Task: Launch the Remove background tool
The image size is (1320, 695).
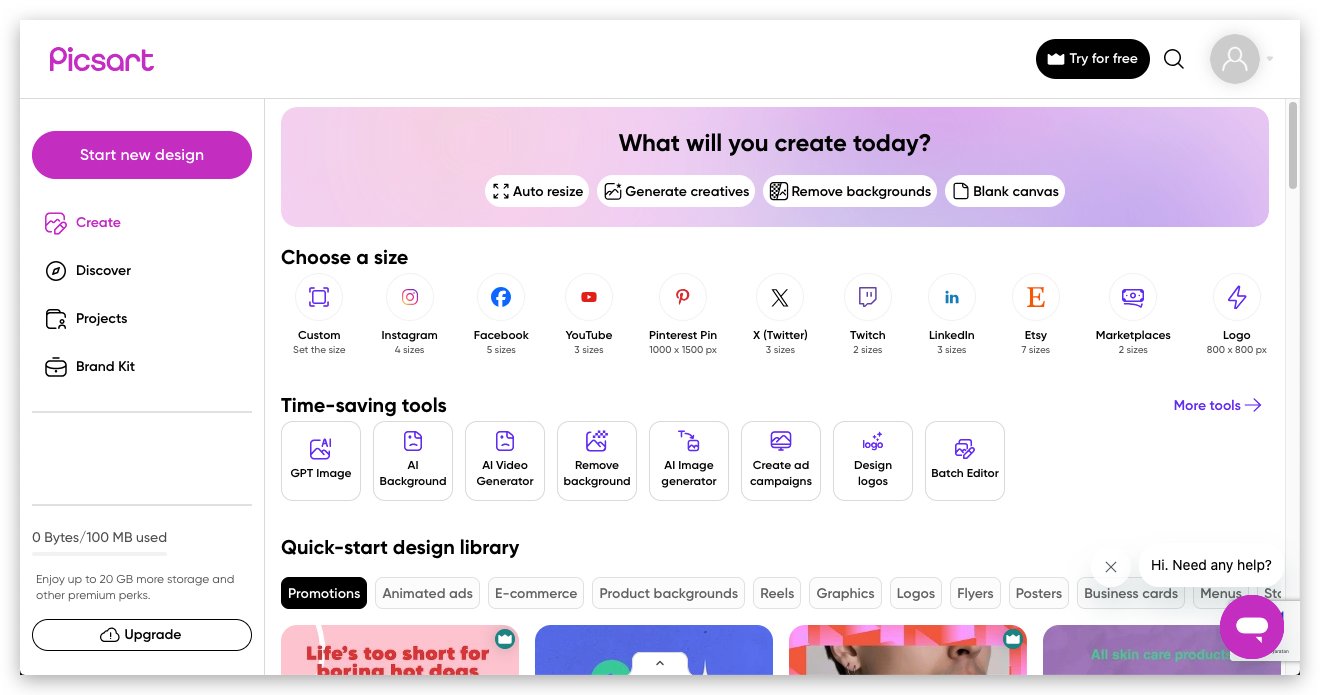Action: 597,461
